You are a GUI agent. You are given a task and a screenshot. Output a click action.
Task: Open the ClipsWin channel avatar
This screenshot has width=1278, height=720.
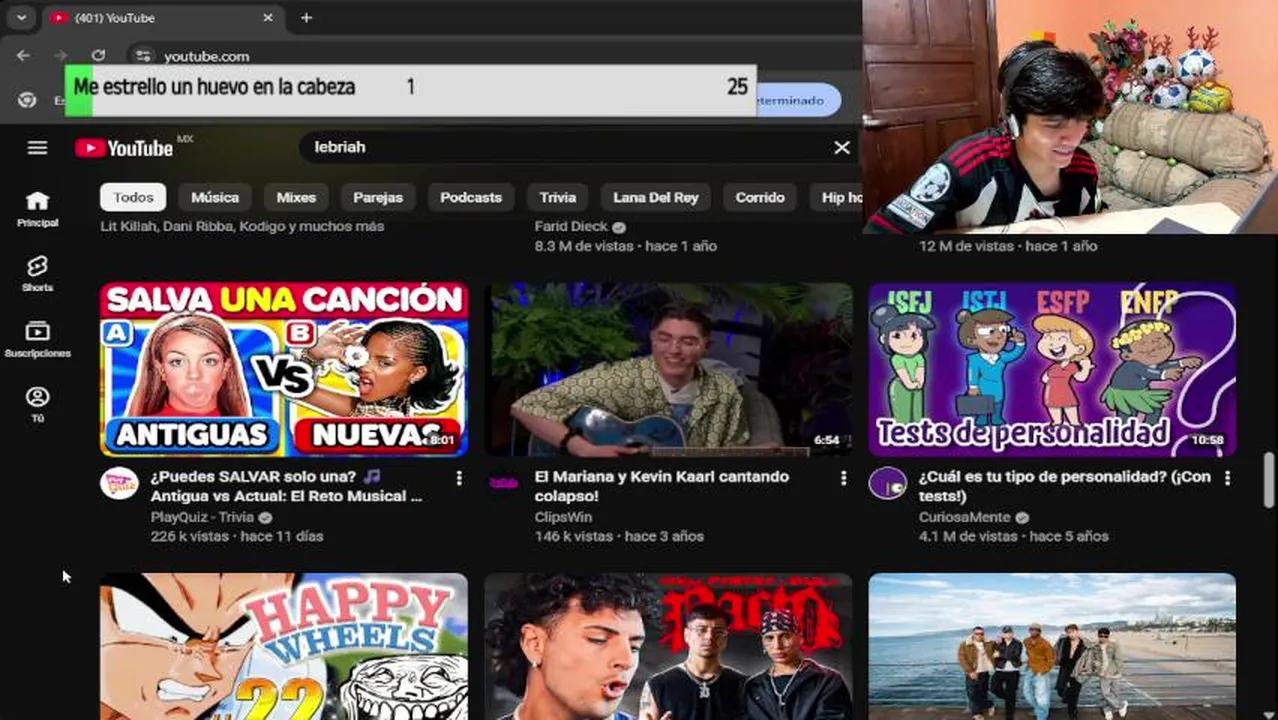click(503, 484)
